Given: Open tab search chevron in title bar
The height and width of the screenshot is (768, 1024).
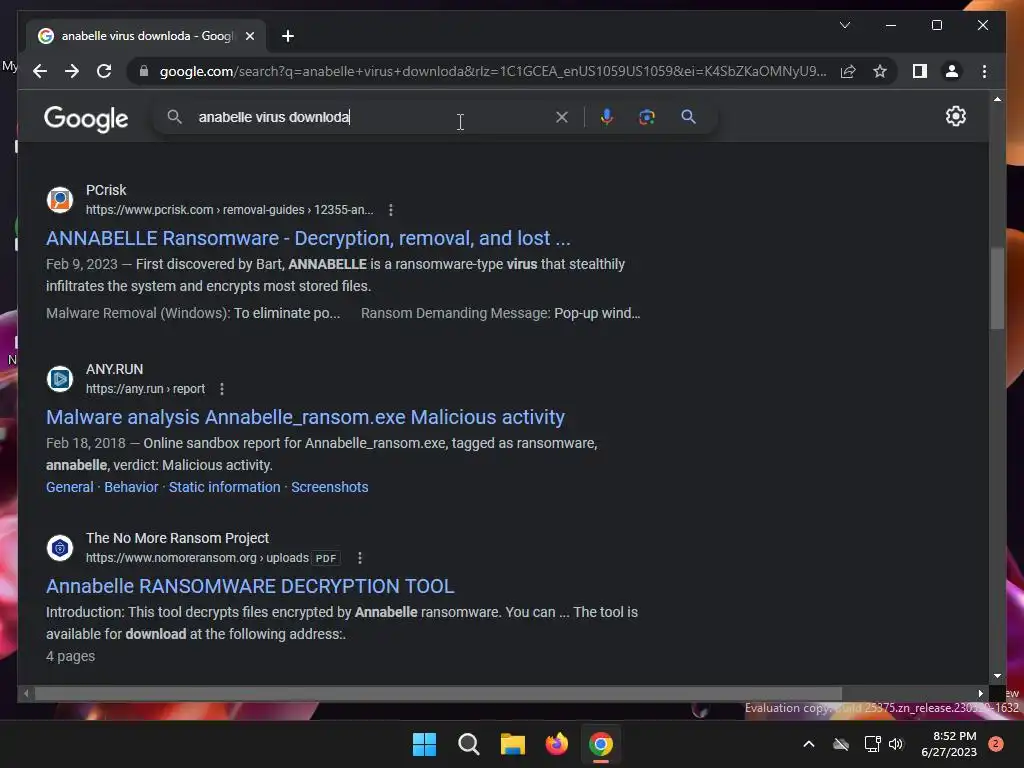Looking at the screenshot, I should coord(844,25).
